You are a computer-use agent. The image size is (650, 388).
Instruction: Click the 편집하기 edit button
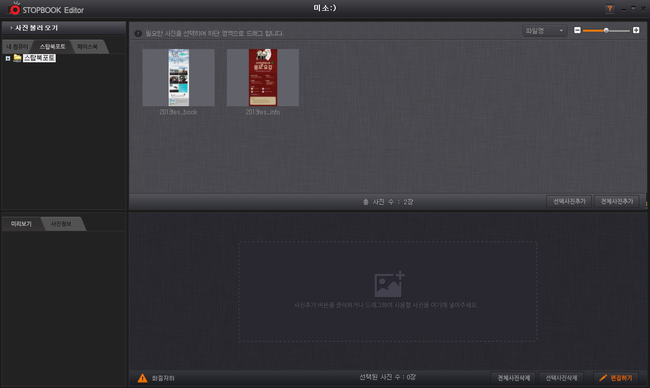point(616,378)
